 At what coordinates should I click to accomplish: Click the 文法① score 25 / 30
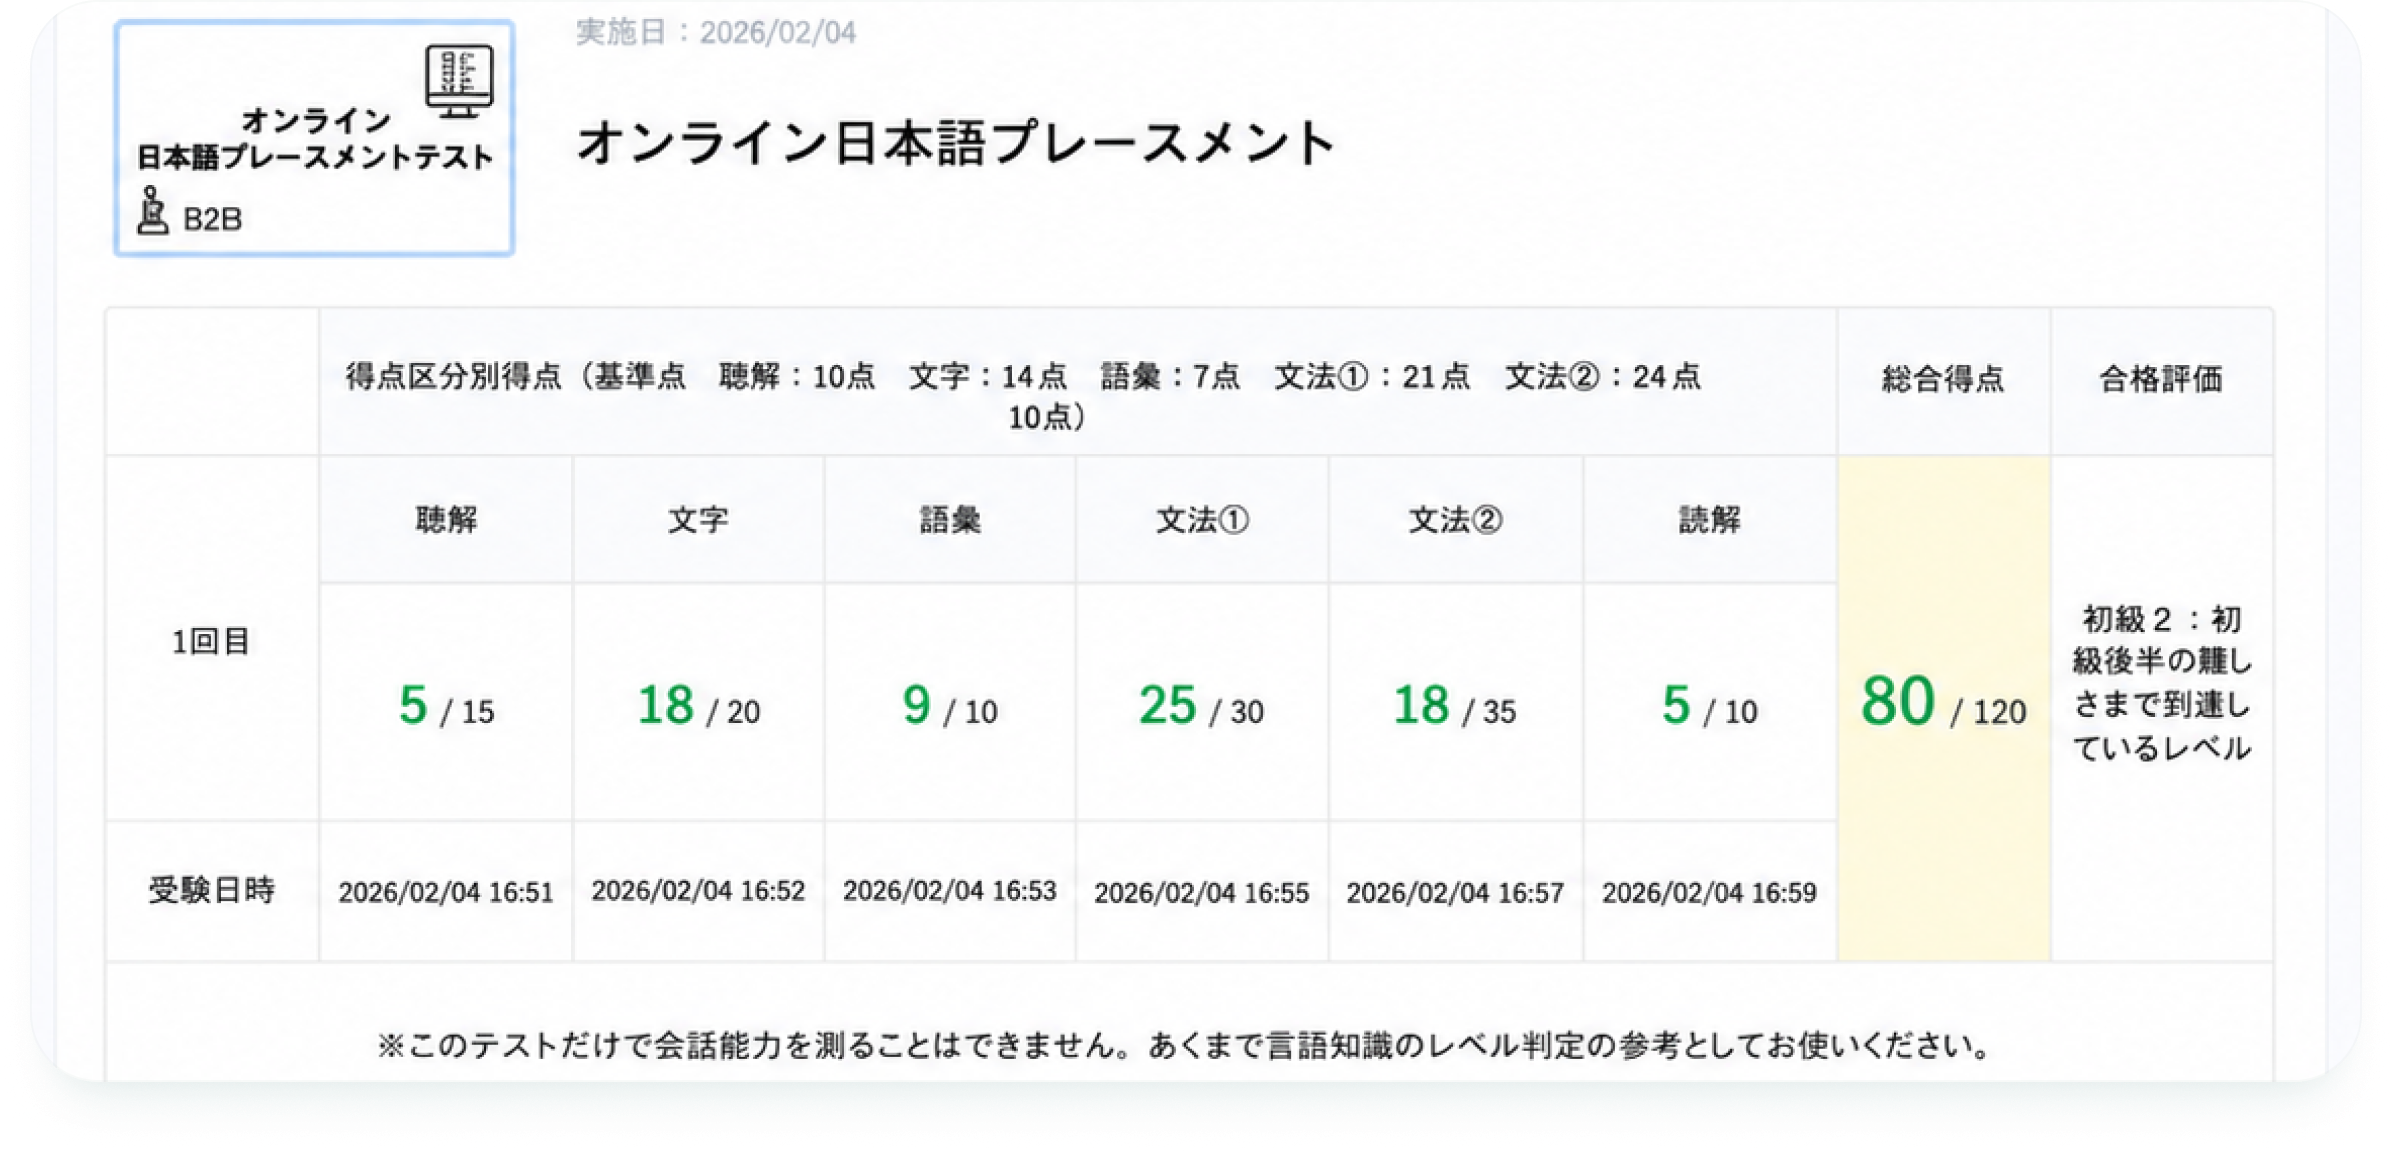[x=1202, y=705]
